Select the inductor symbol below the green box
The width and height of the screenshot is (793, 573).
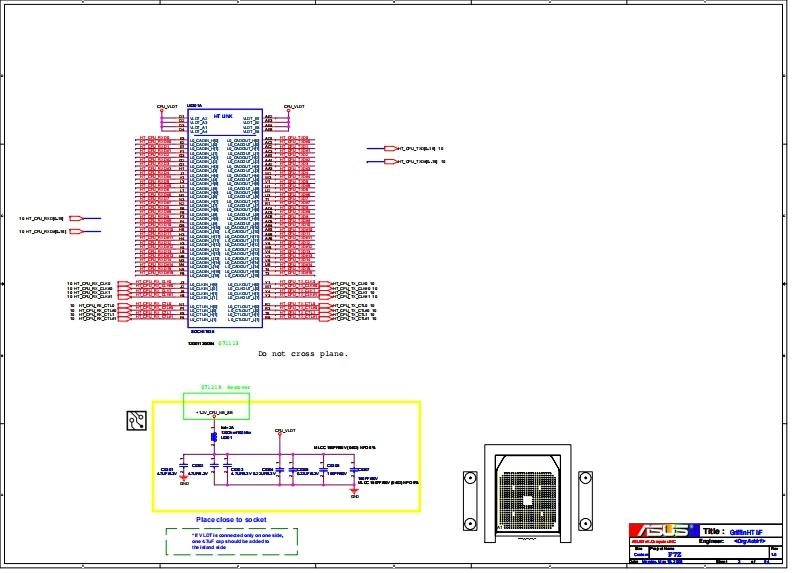(214, 437)
